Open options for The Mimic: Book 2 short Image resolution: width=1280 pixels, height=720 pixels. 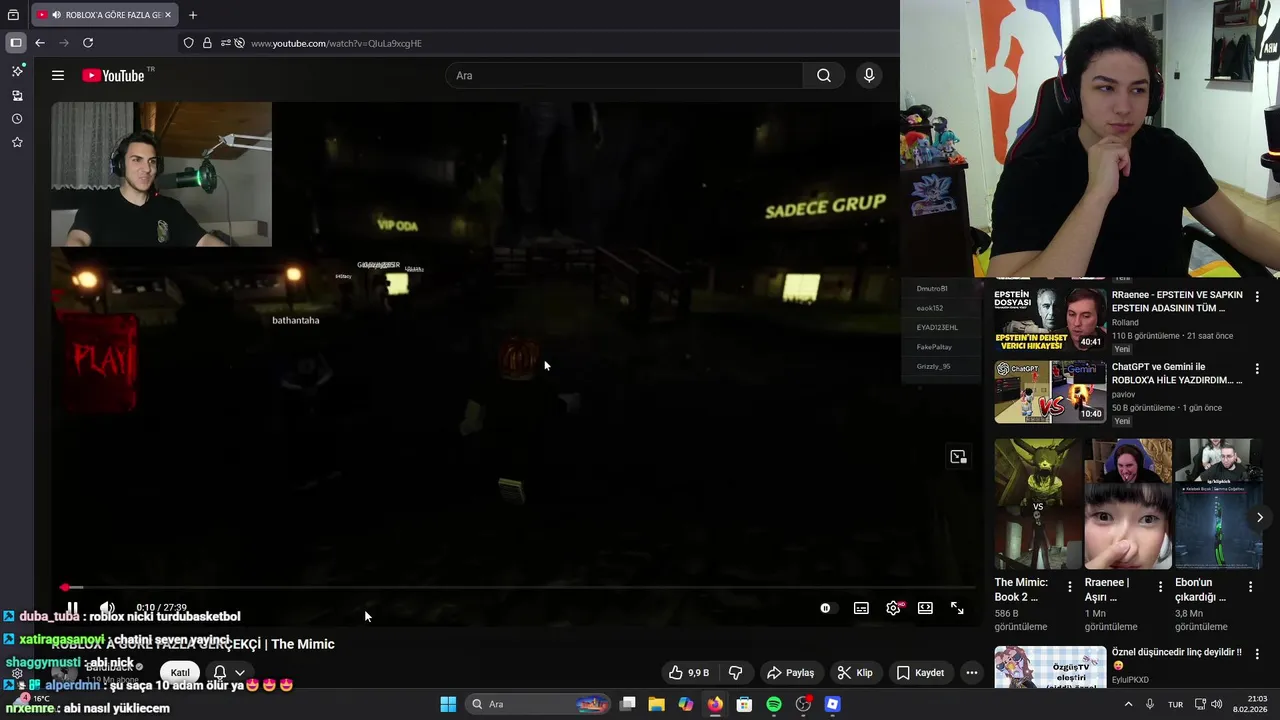tap(1070, 587)
